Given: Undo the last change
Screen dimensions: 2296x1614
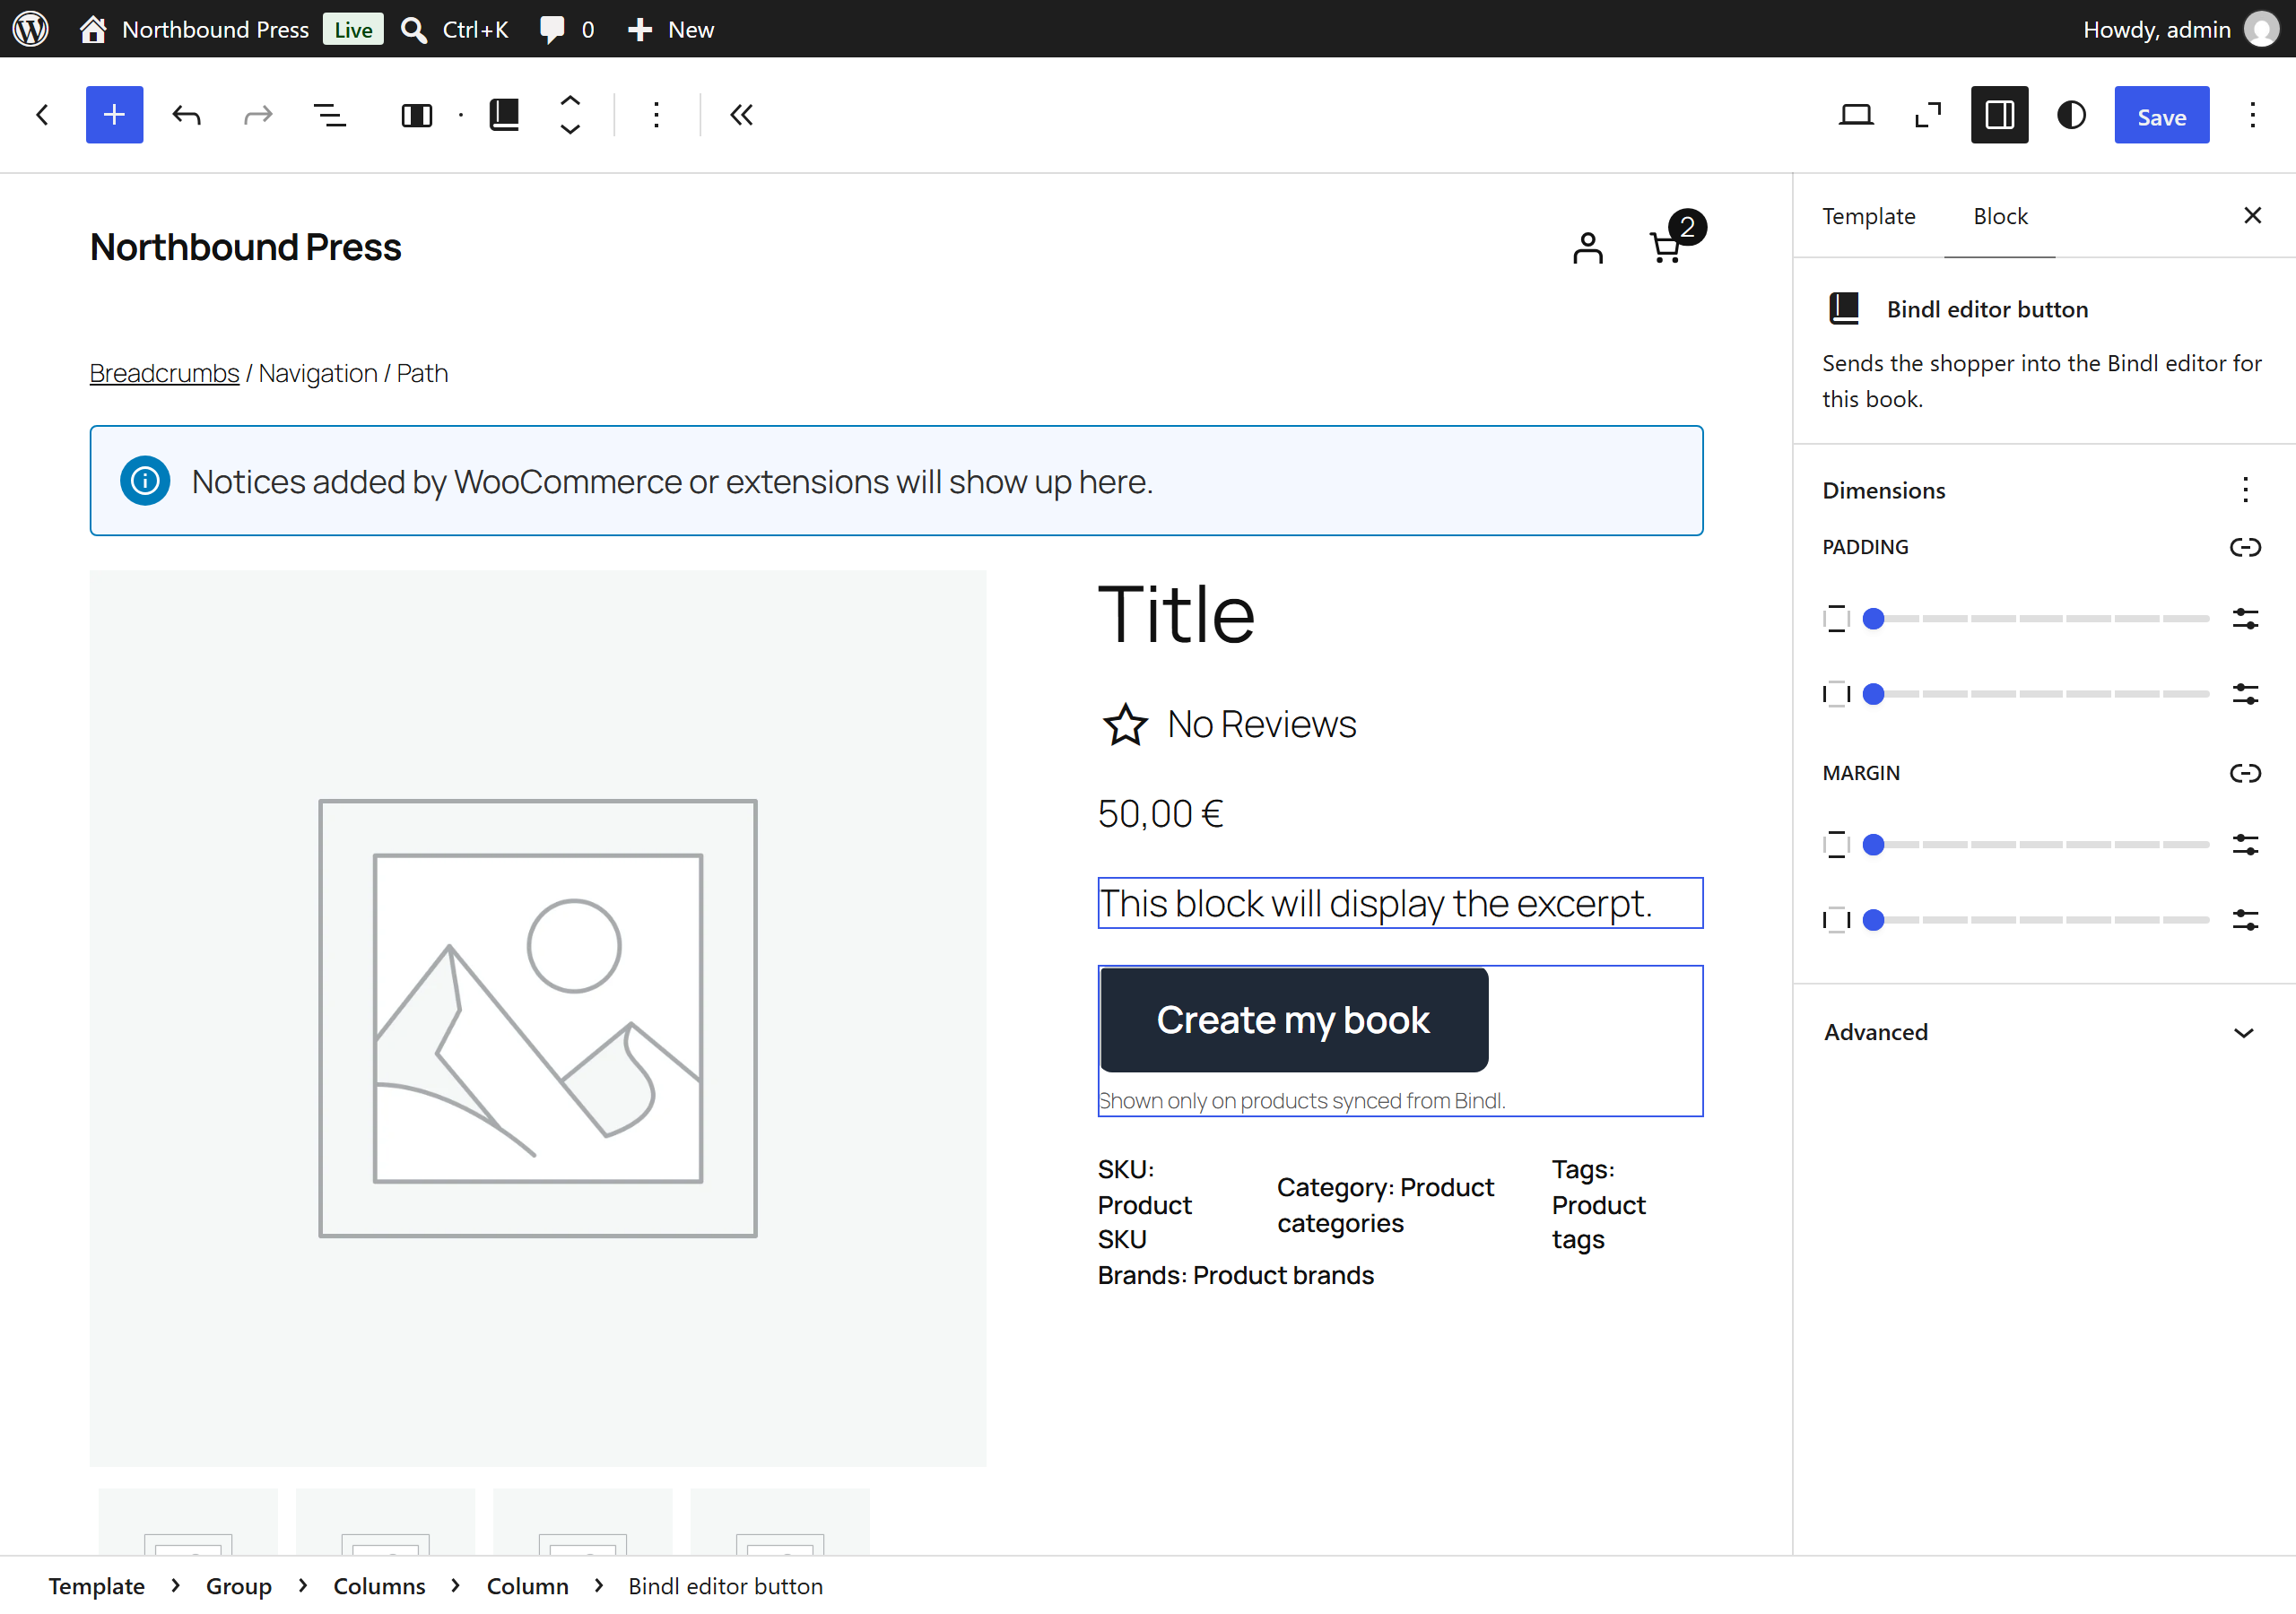Looking at the screenshot, I should (x=186, y=115).
